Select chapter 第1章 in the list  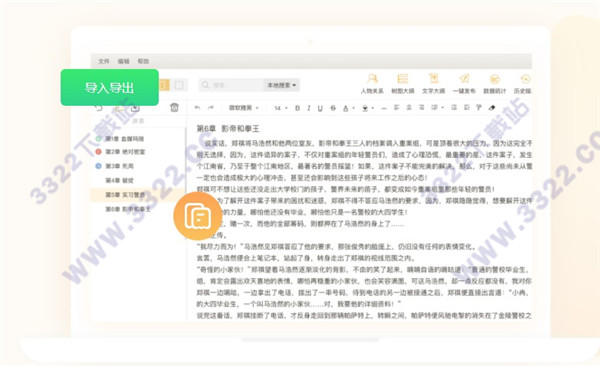coord(125,139)
